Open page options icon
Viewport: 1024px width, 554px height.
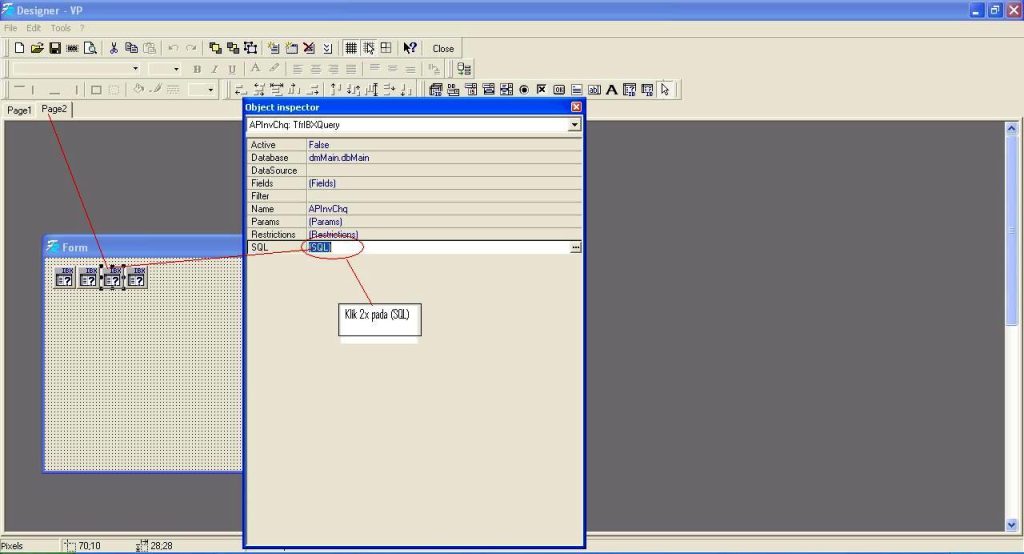(327, 48)
